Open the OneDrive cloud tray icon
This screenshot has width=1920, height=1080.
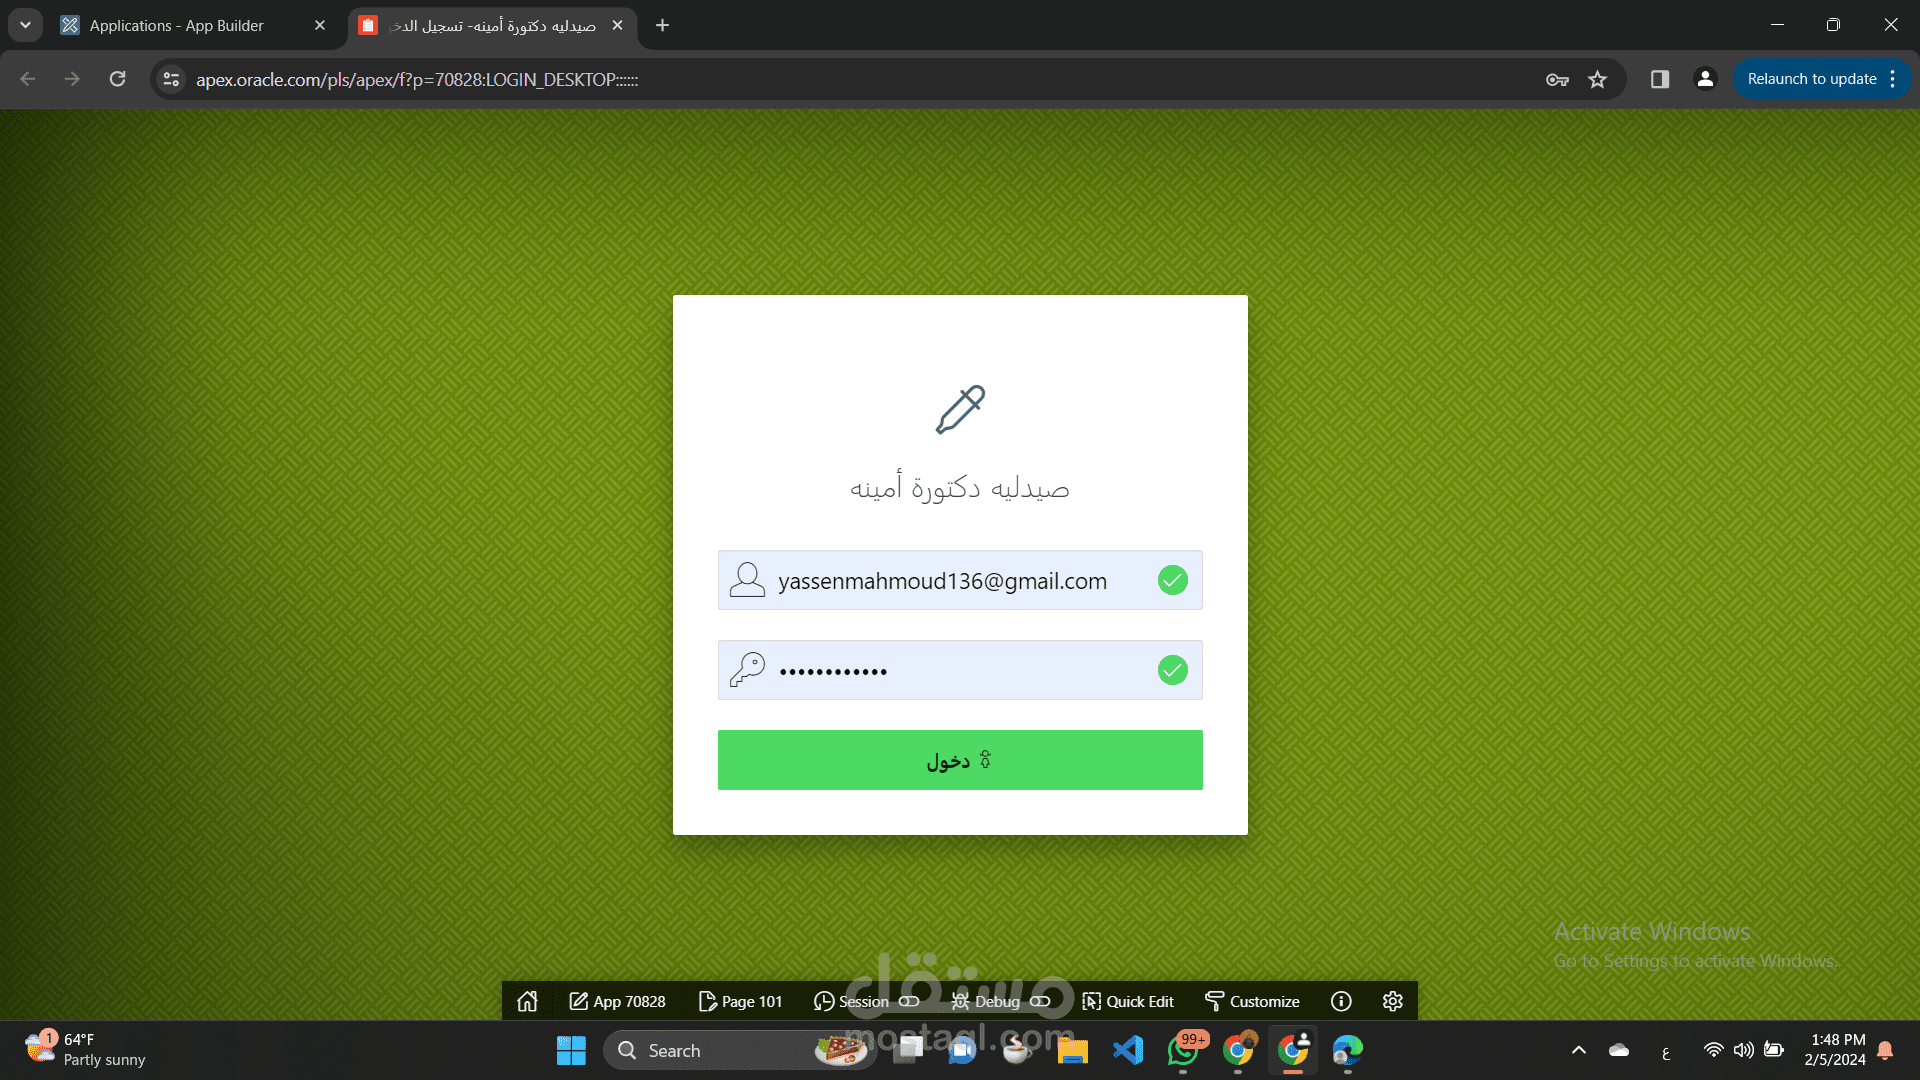pos(1618,1050)
